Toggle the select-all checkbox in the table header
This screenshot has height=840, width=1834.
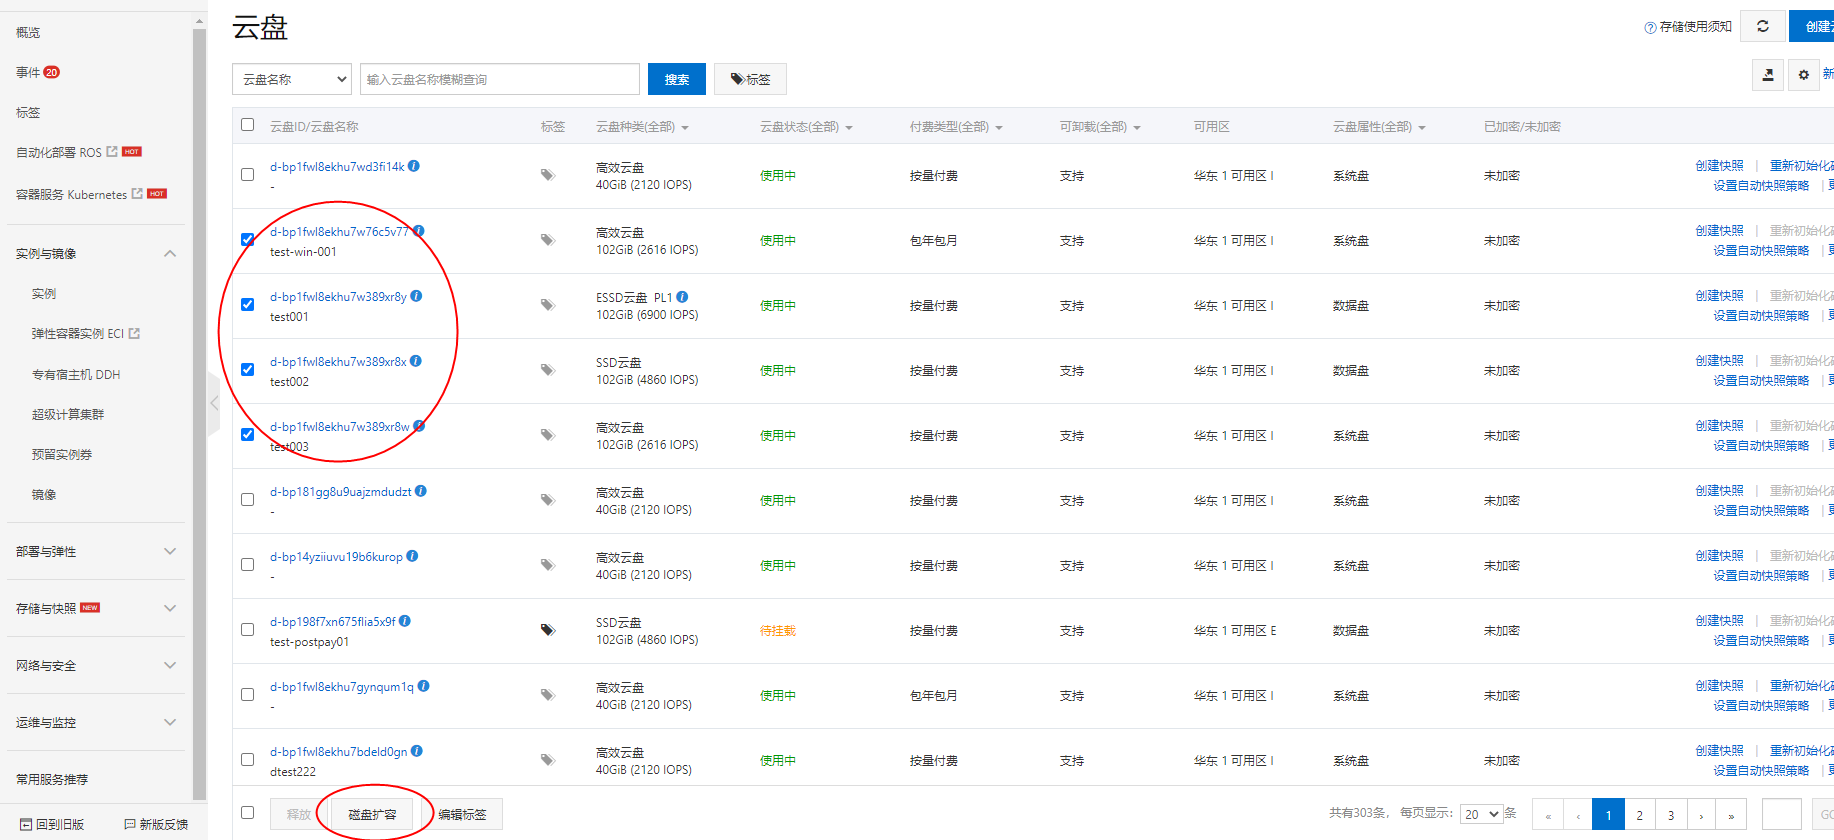pyautogui.click(x=247, y=125)
